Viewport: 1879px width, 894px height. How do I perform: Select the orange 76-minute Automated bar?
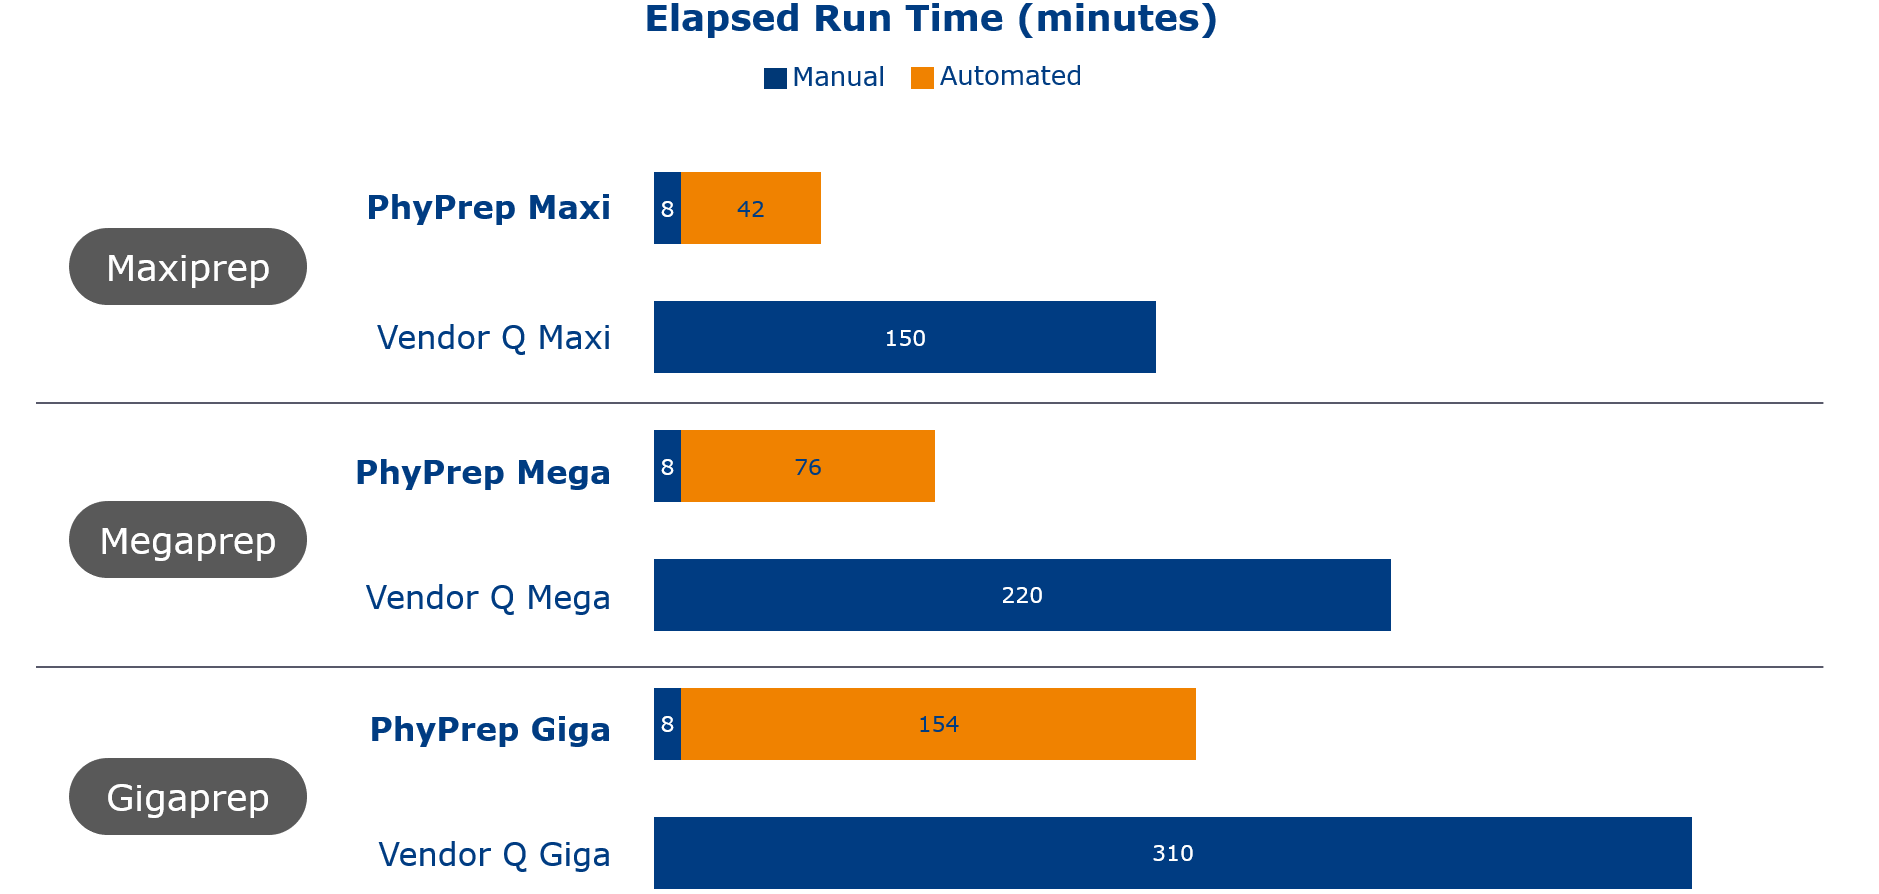[x=808, y=466]
